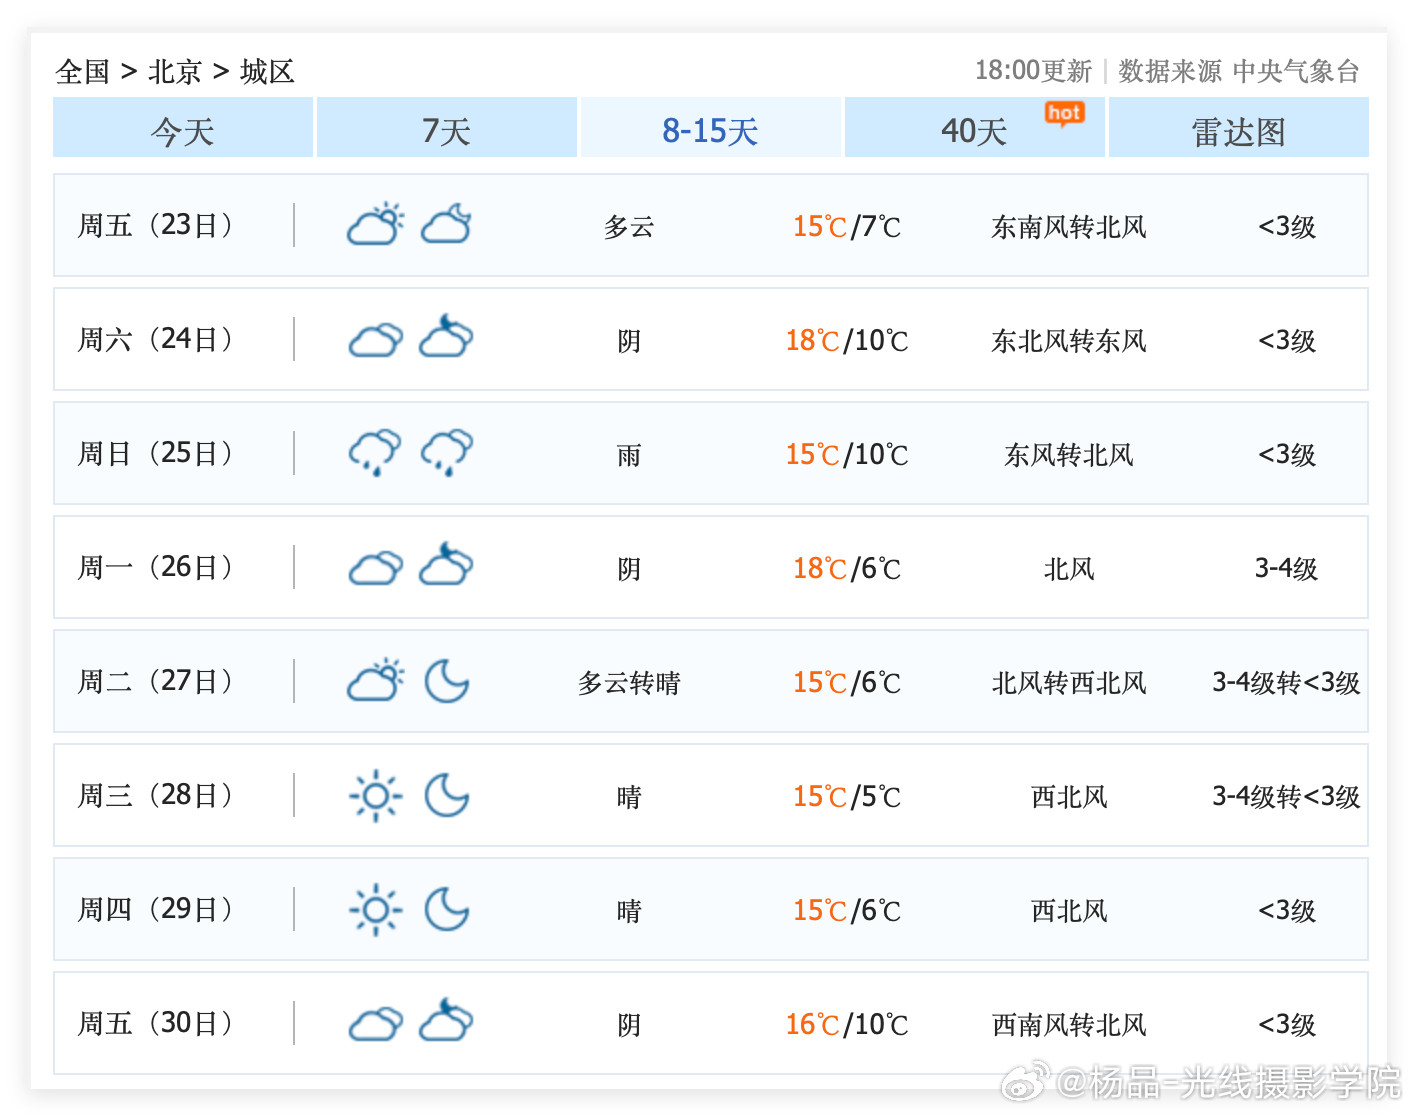Click 东南风转北风 wind direction text
The height and width of the screenshot is (1116, 1414).
pos(1069,227)
